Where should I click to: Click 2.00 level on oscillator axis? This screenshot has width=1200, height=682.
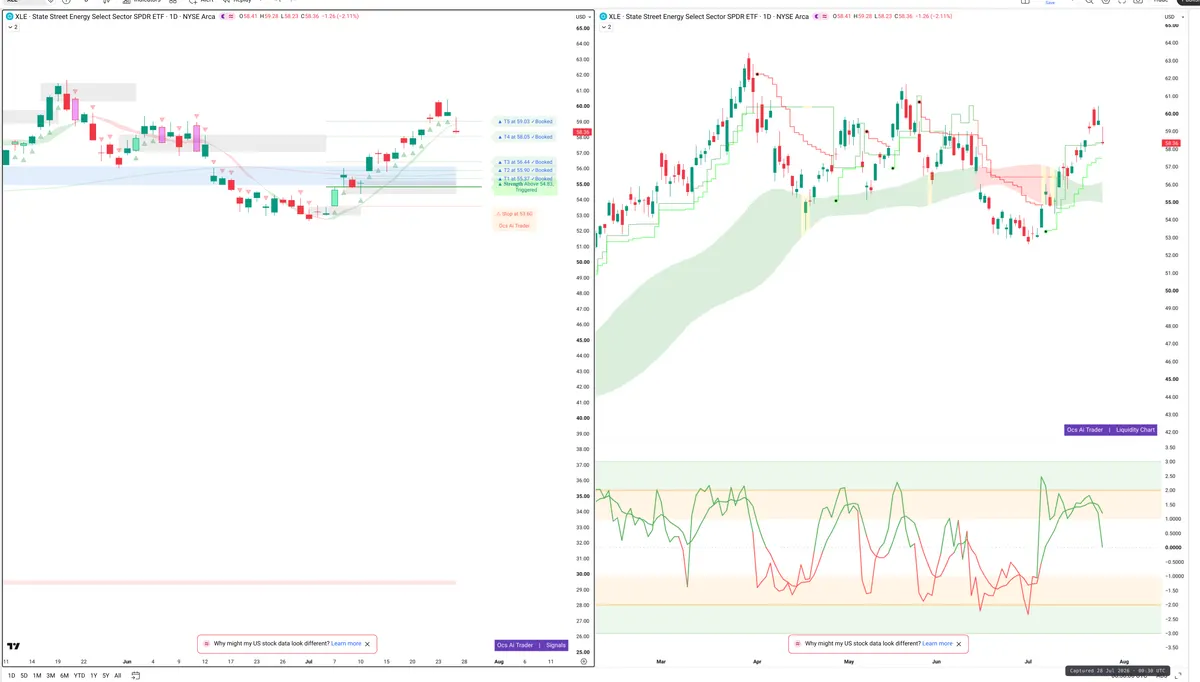point(1170,490)
